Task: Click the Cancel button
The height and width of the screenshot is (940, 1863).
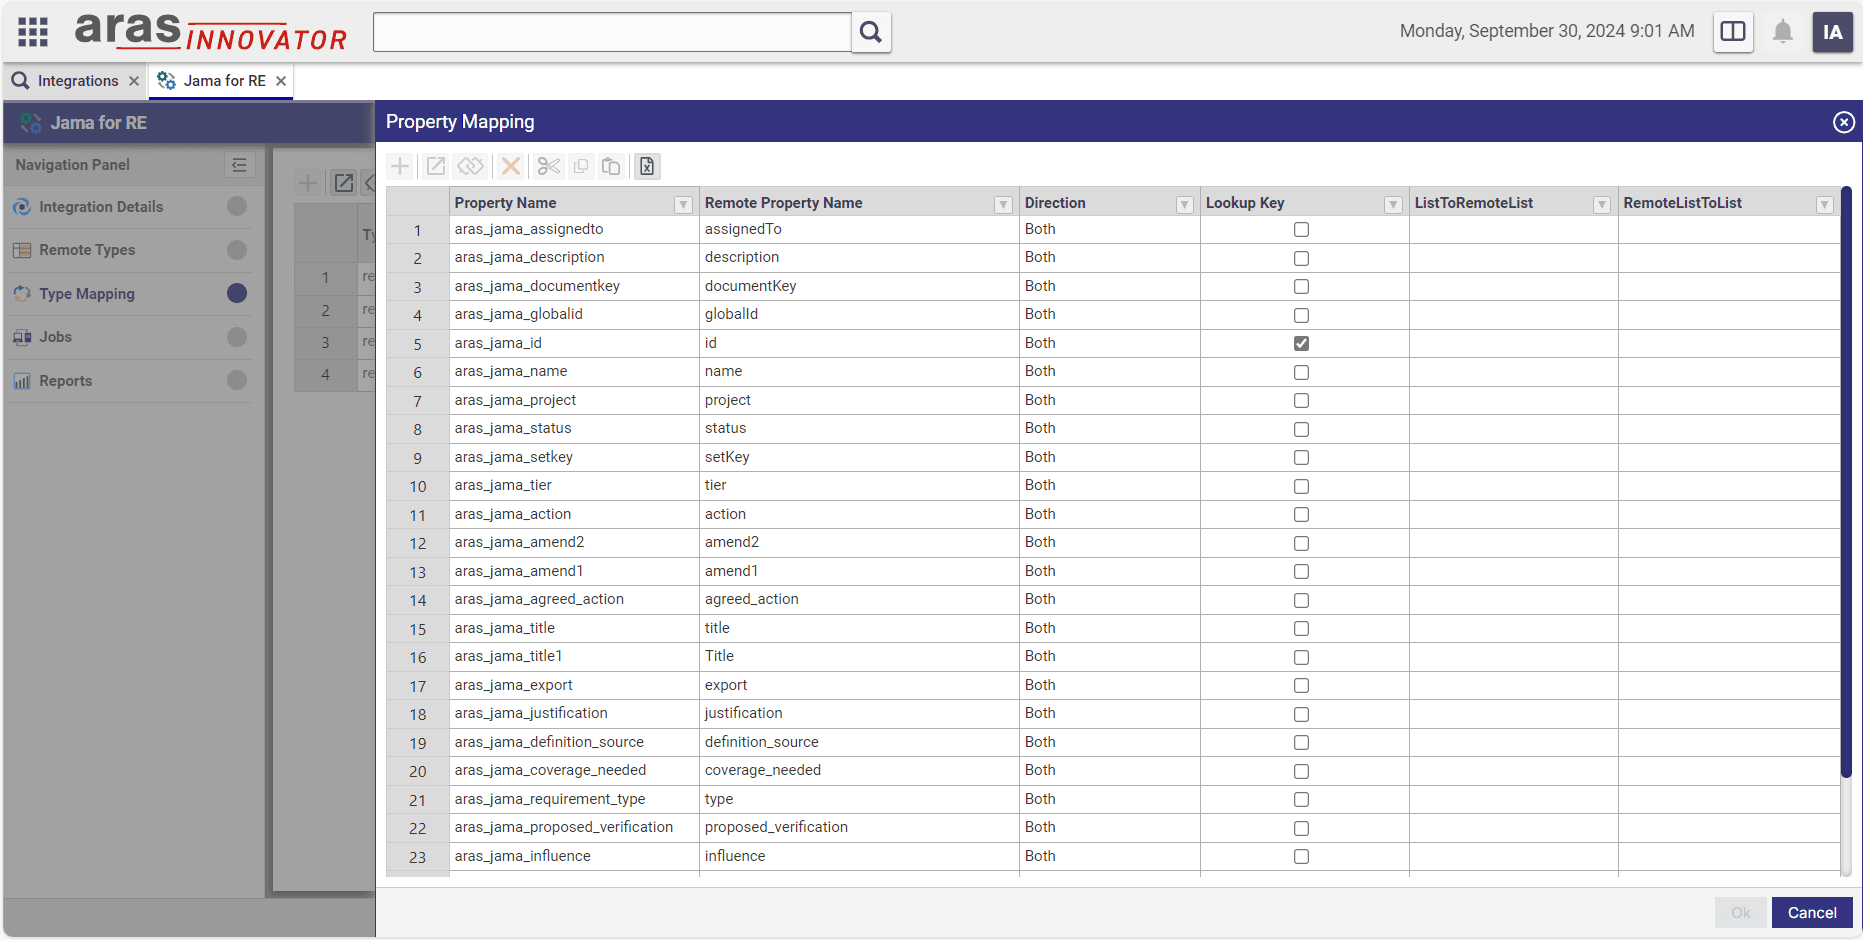Action: [x=1812, y=913]
